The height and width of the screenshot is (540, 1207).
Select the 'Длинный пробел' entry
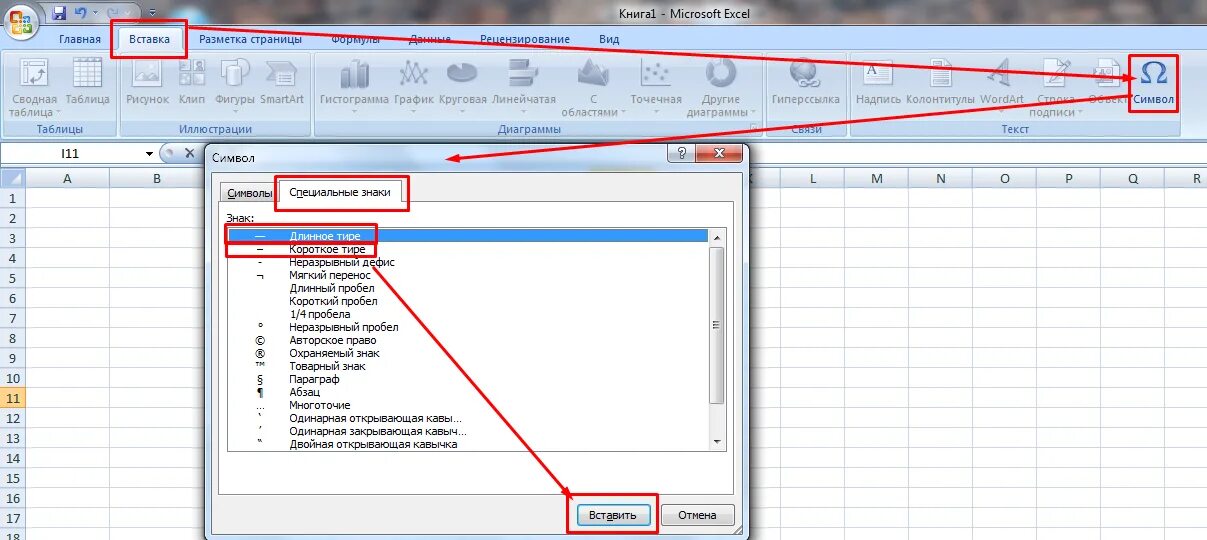click(468, 288)
